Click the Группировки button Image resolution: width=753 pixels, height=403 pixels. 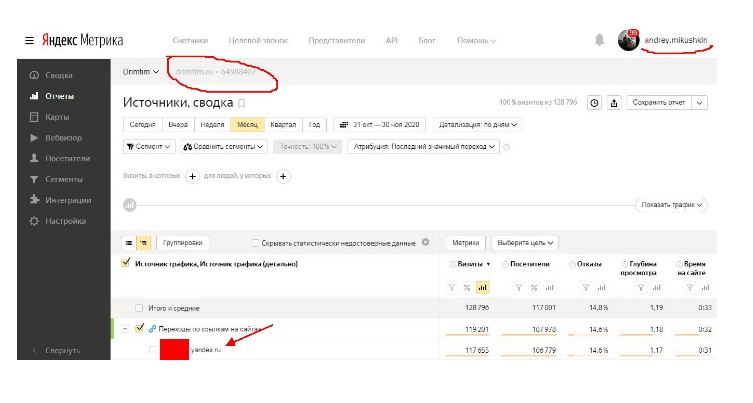pos(182,243)
